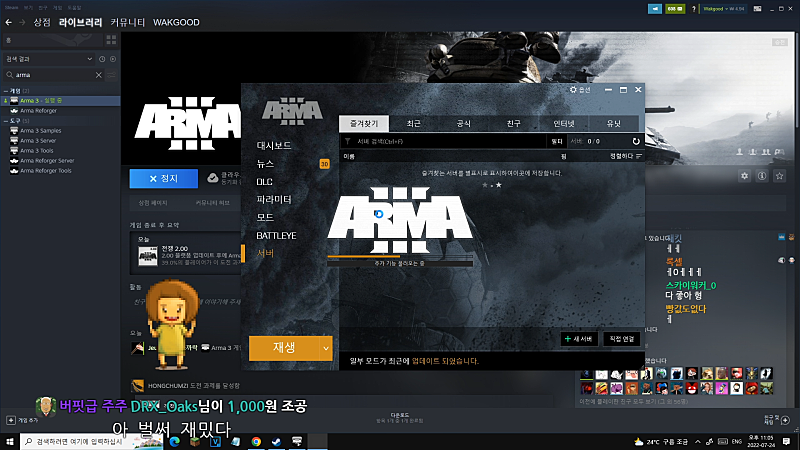Click the recent activity clock icon in library
This screenshot has height=450, width=800.
102,59
